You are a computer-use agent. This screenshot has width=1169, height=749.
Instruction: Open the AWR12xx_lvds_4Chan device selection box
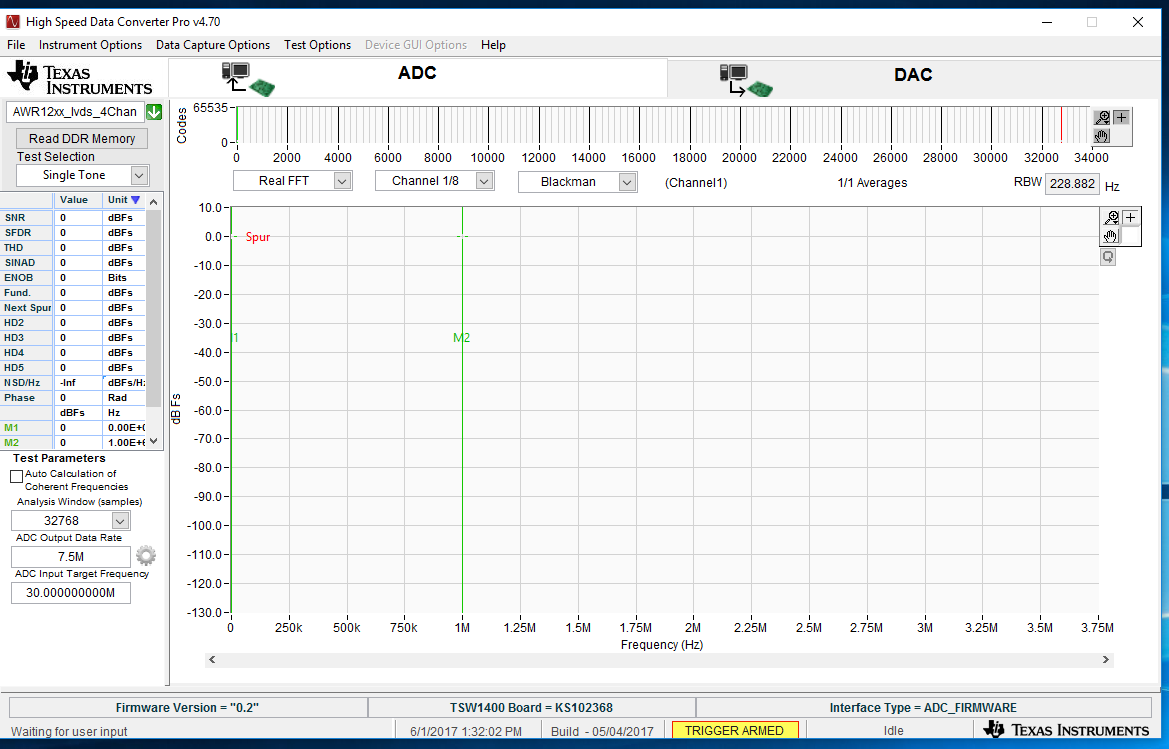click(x=75, y=112)
